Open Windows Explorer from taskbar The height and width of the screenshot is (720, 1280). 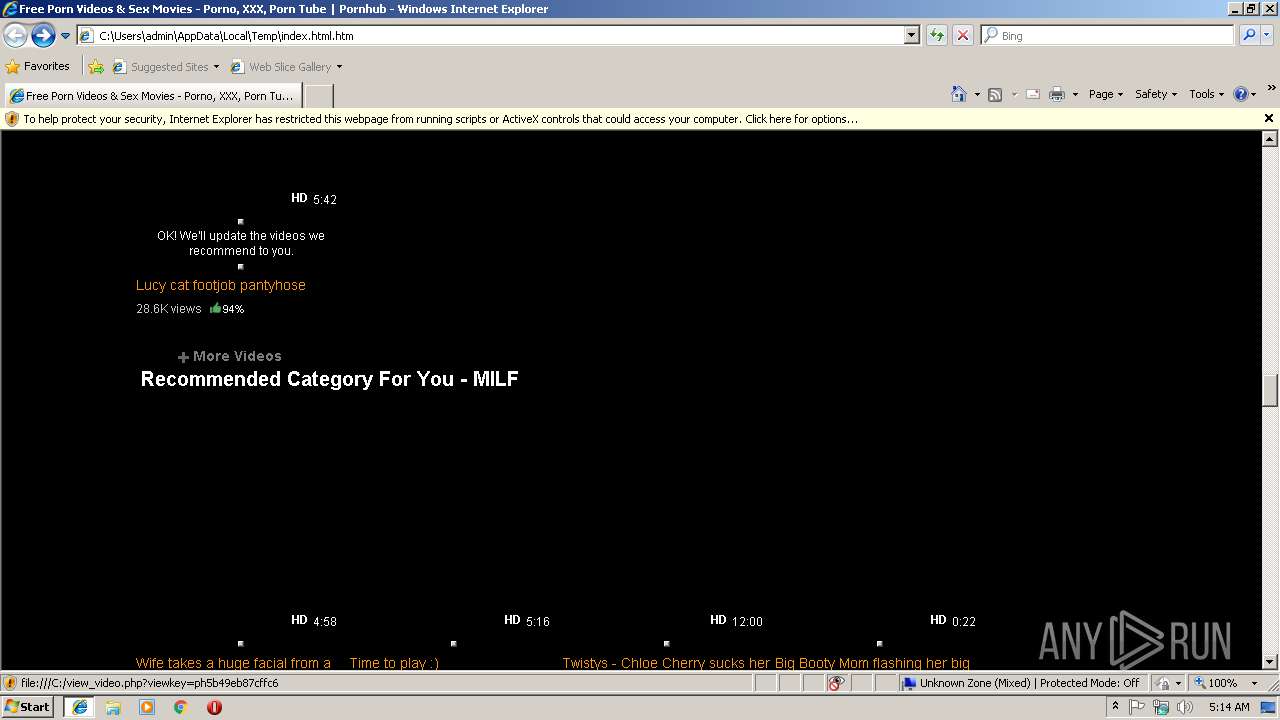pos(113,707)
